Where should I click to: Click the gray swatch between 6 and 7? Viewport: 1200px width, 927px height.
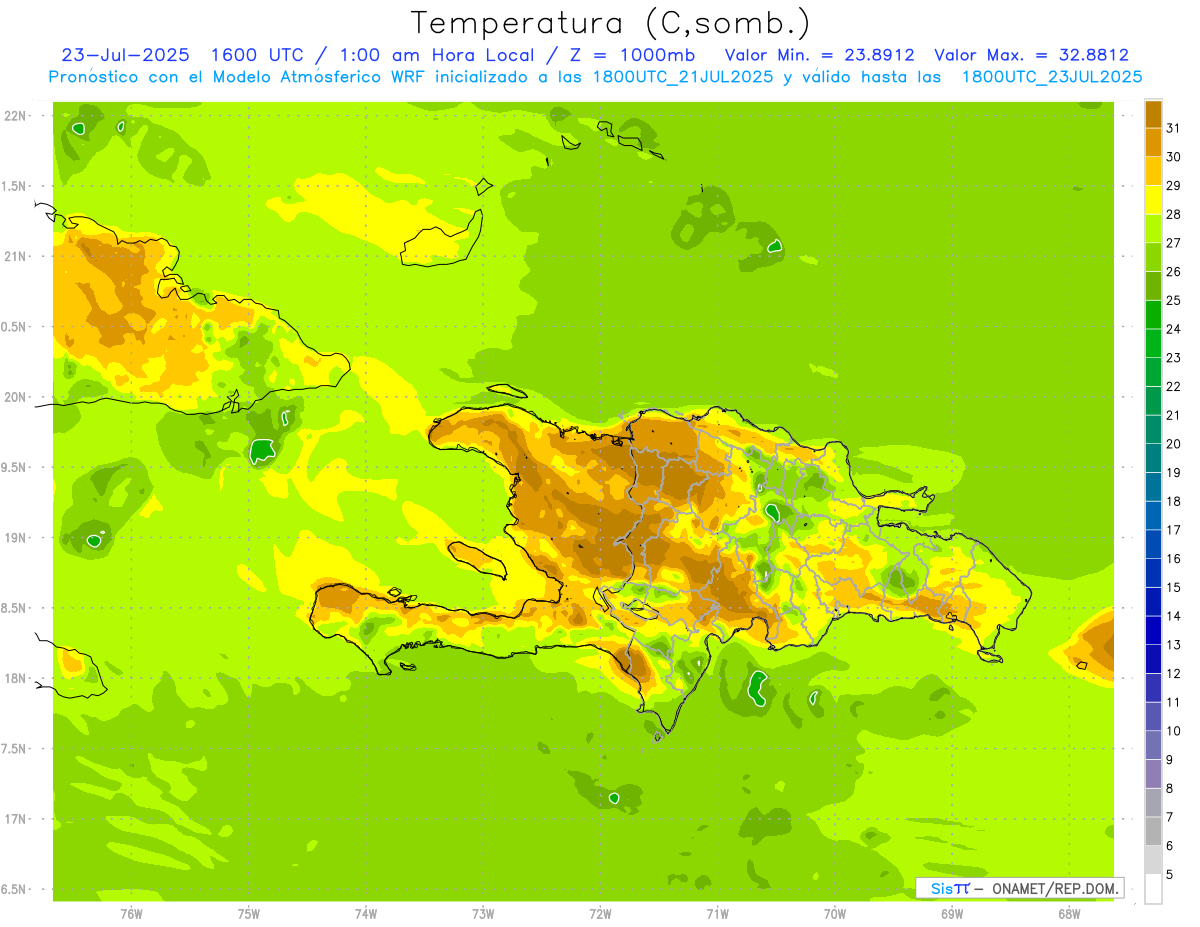(x=1153, y=832)
